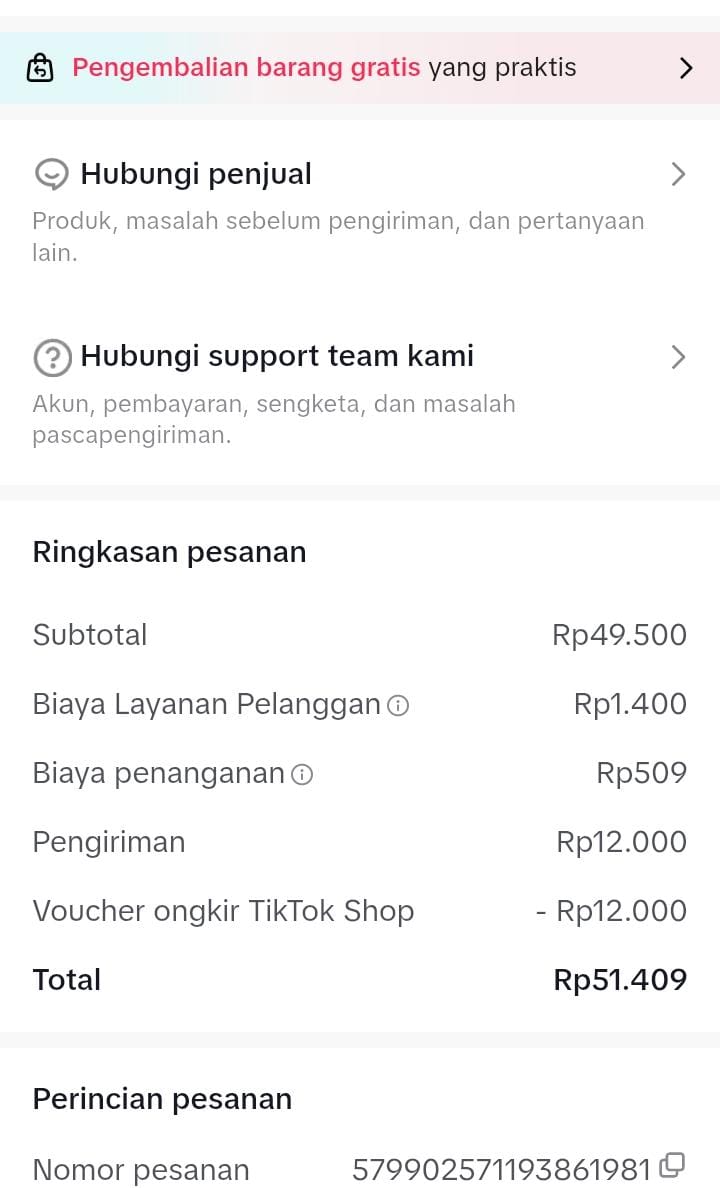The height and width of the screenshot is (1188, 720).
Task: Tap the Perincian pesanan heading
Action: 162,1099
